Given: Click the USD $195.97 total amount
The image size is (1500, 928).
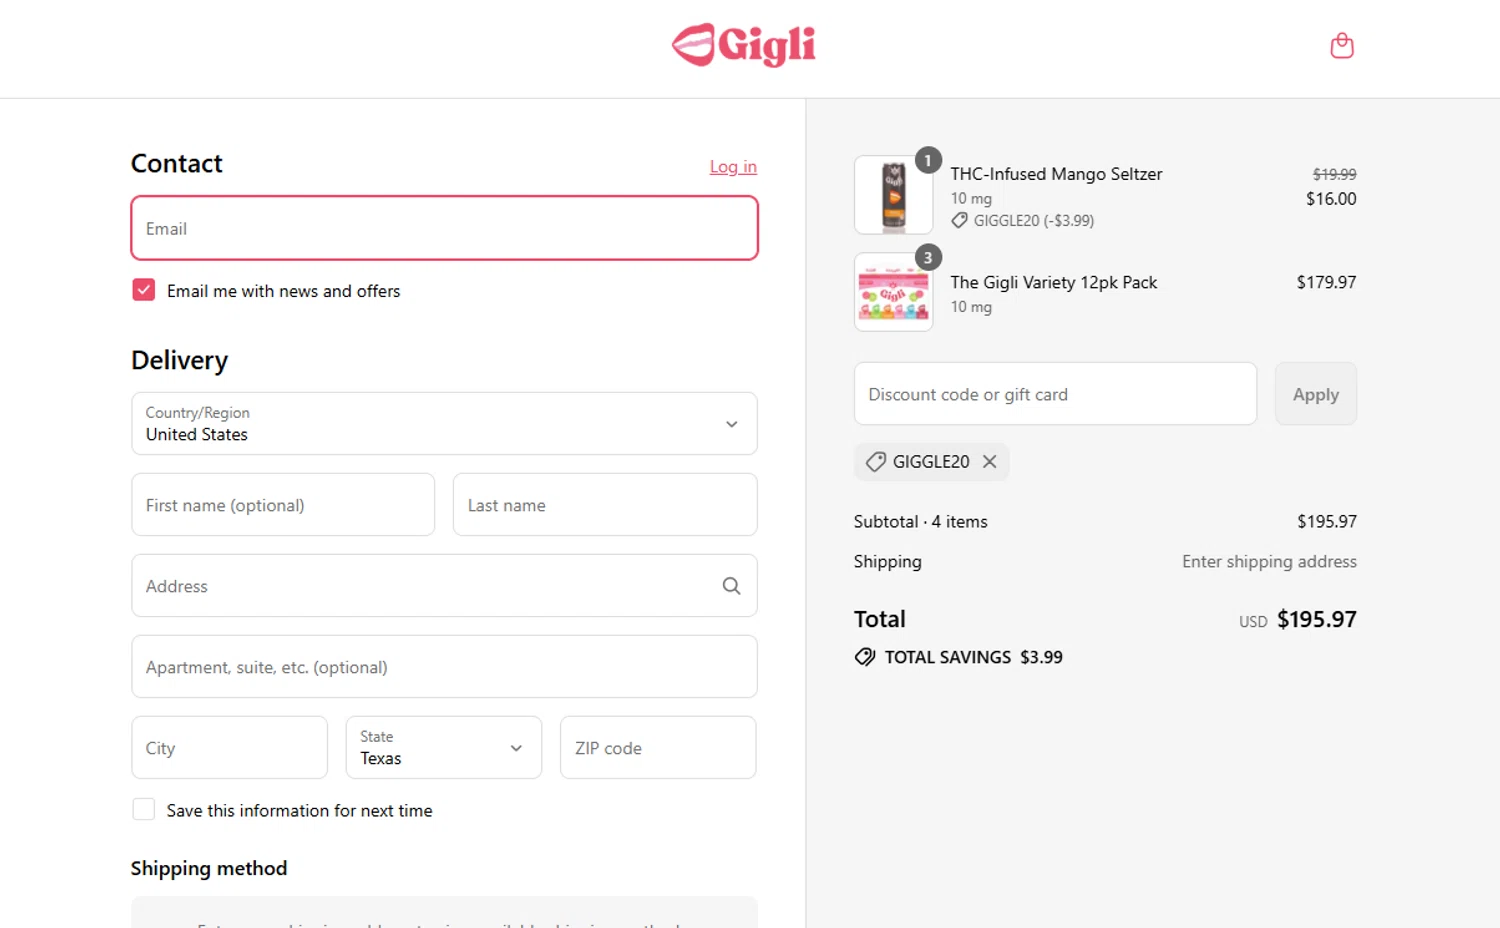Looking at the screenshot, I should click(1298, 620).
